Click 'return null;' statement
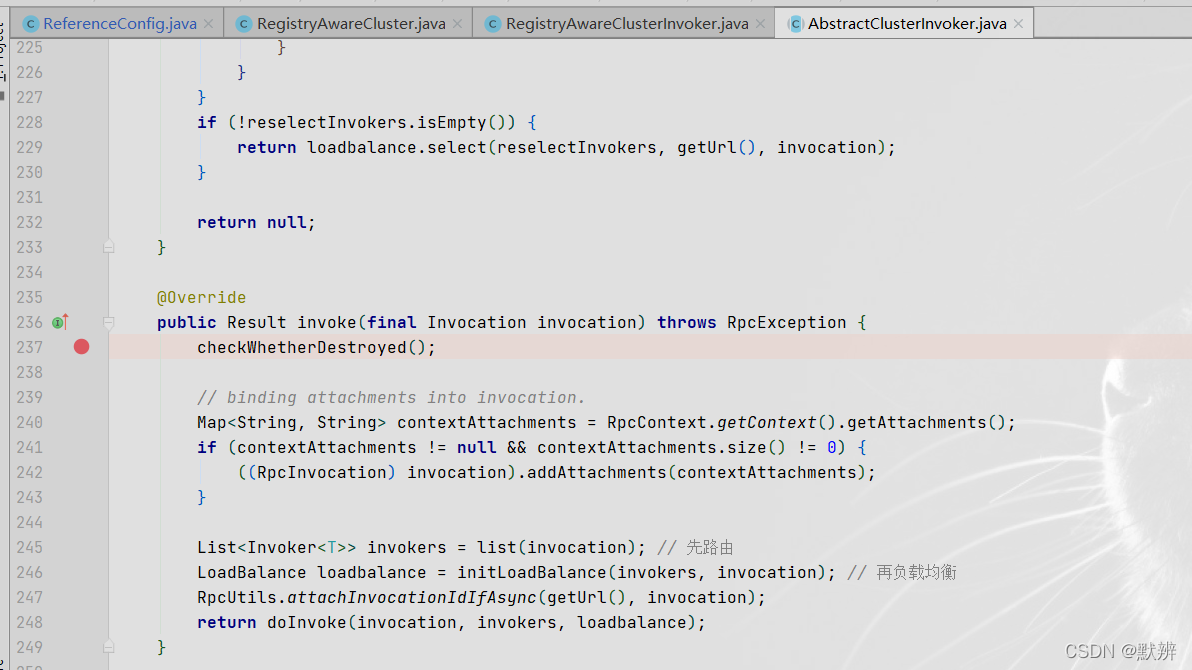Image resolution: width=1192 pixels, height=670 pixels. (x=256, y=222)
